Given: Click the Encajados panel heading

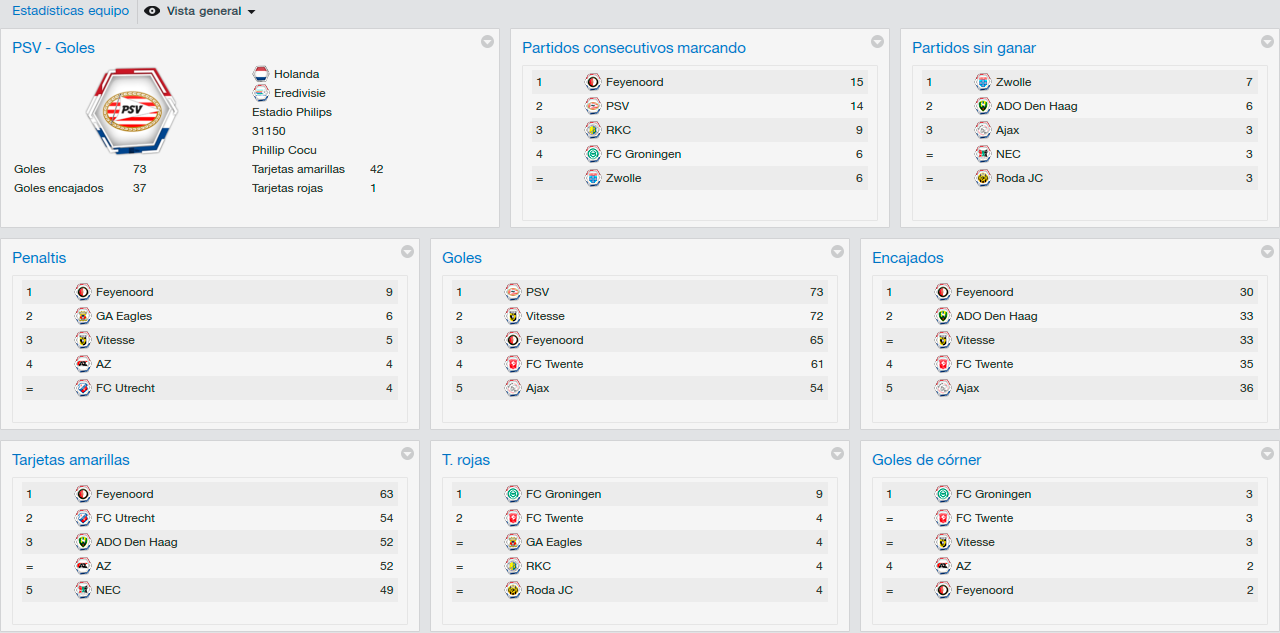Looking at the screenshot, I should click(x=908, y=258).
